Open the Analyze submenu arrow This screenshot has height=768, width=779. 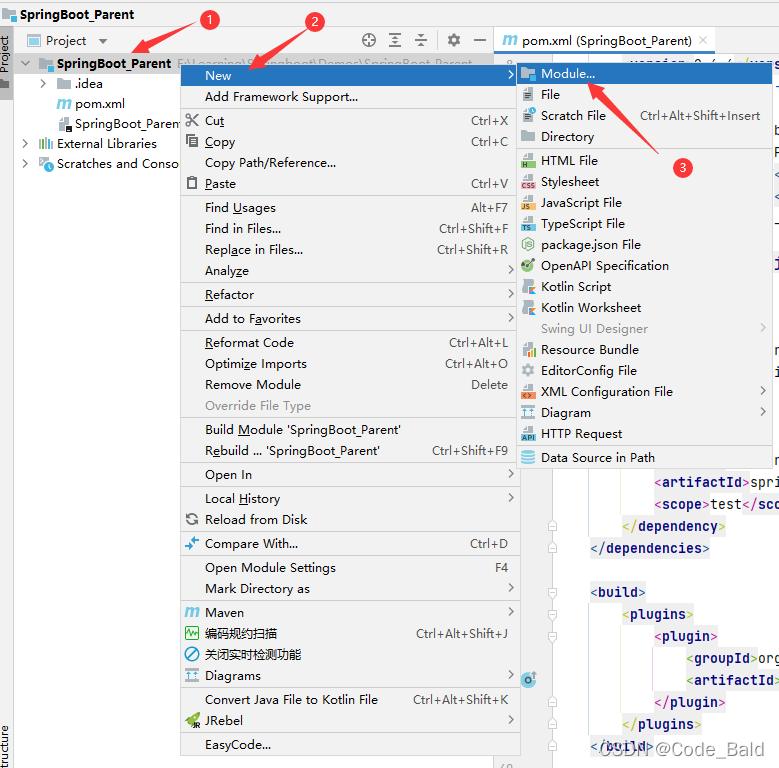click(511, 270)
